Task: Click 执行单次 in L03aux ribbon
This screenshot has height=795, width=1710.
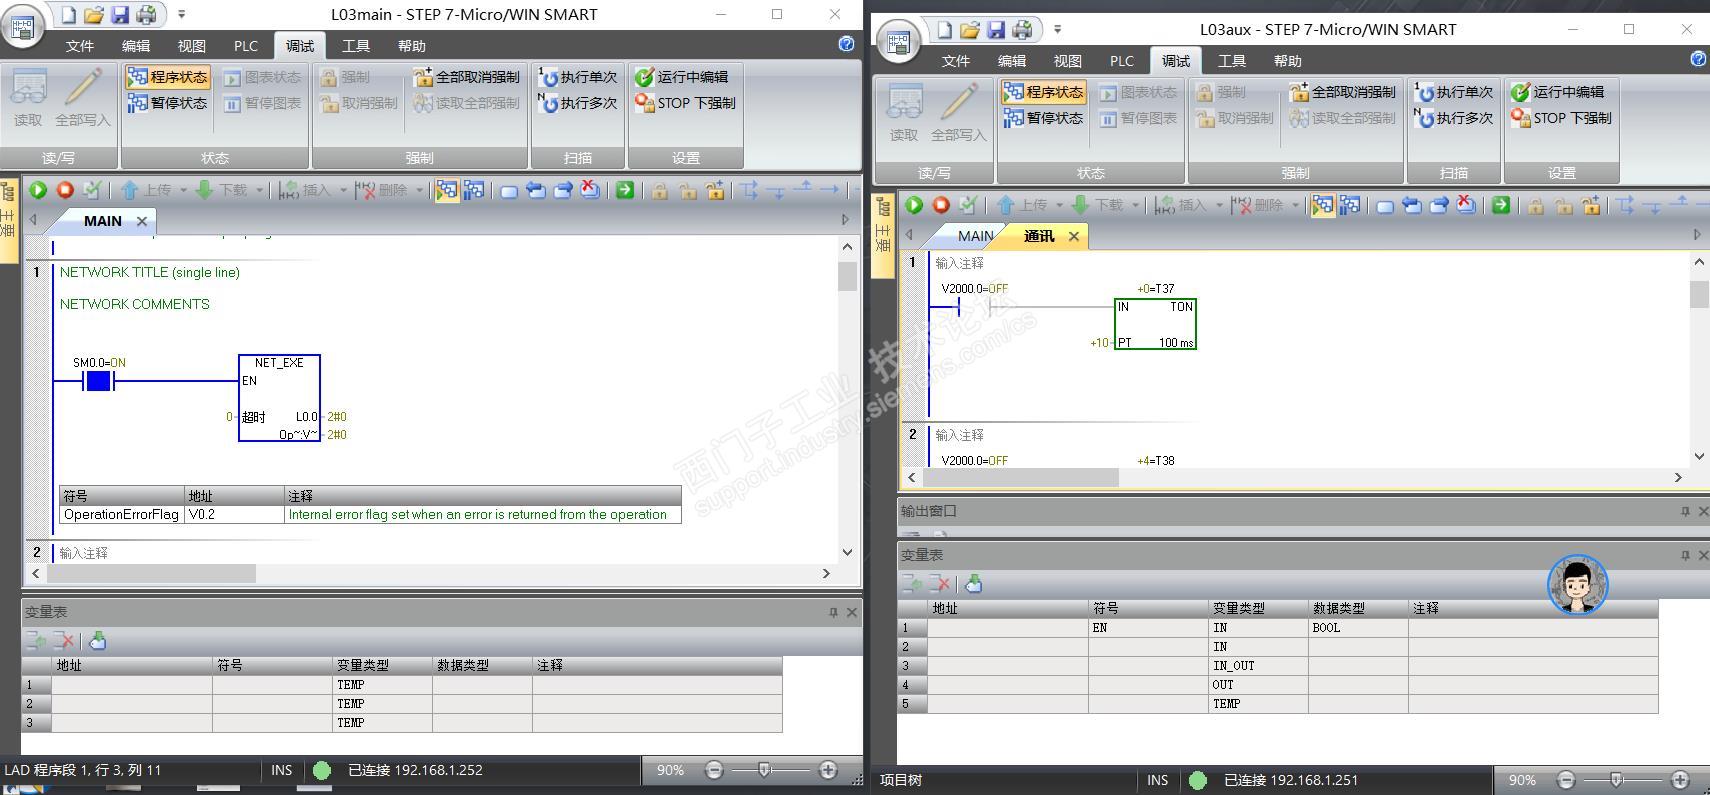Action: 1454,92
